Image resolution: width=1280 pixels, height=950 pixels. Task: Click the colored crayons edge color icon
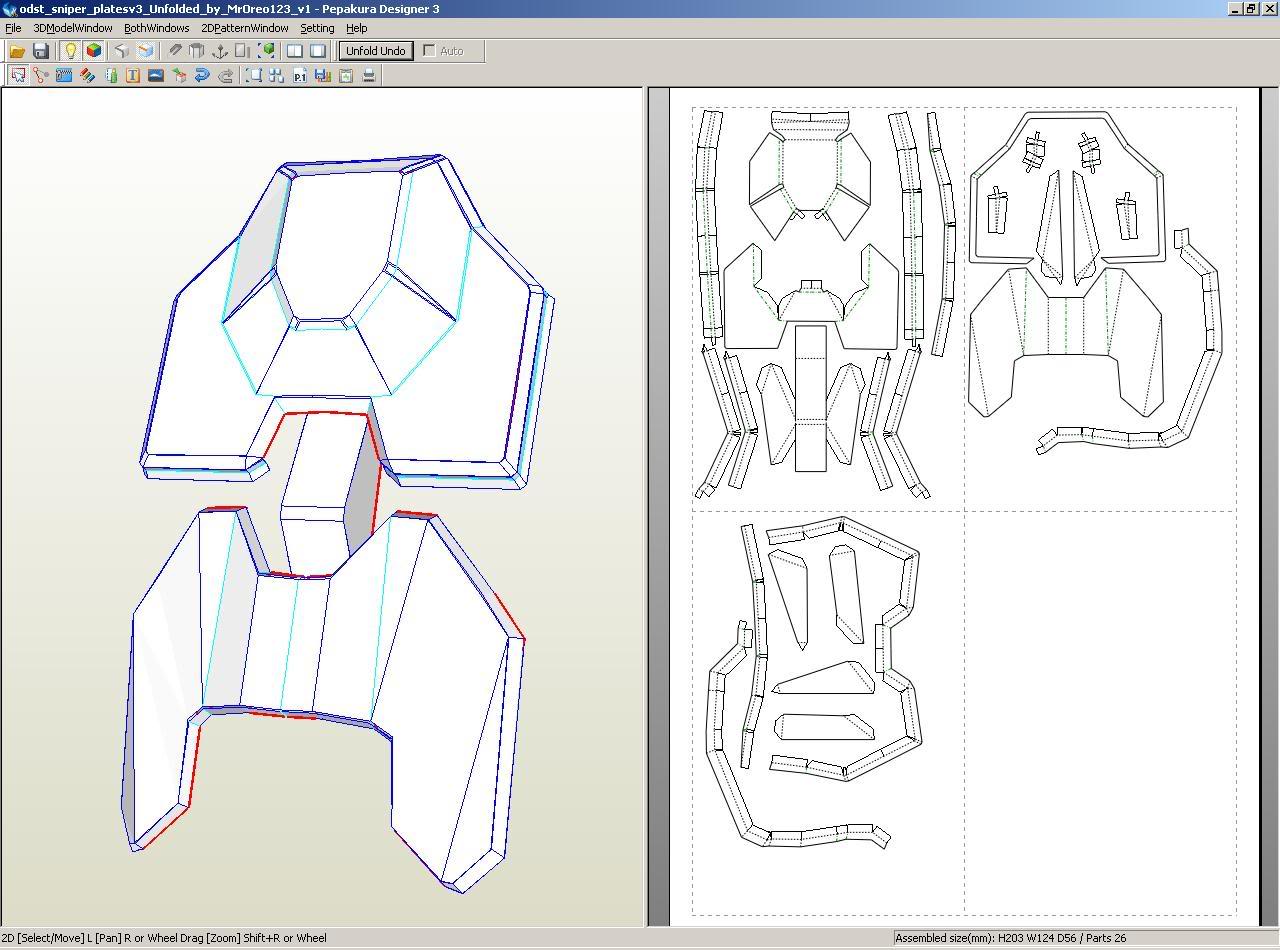[87, 75]
